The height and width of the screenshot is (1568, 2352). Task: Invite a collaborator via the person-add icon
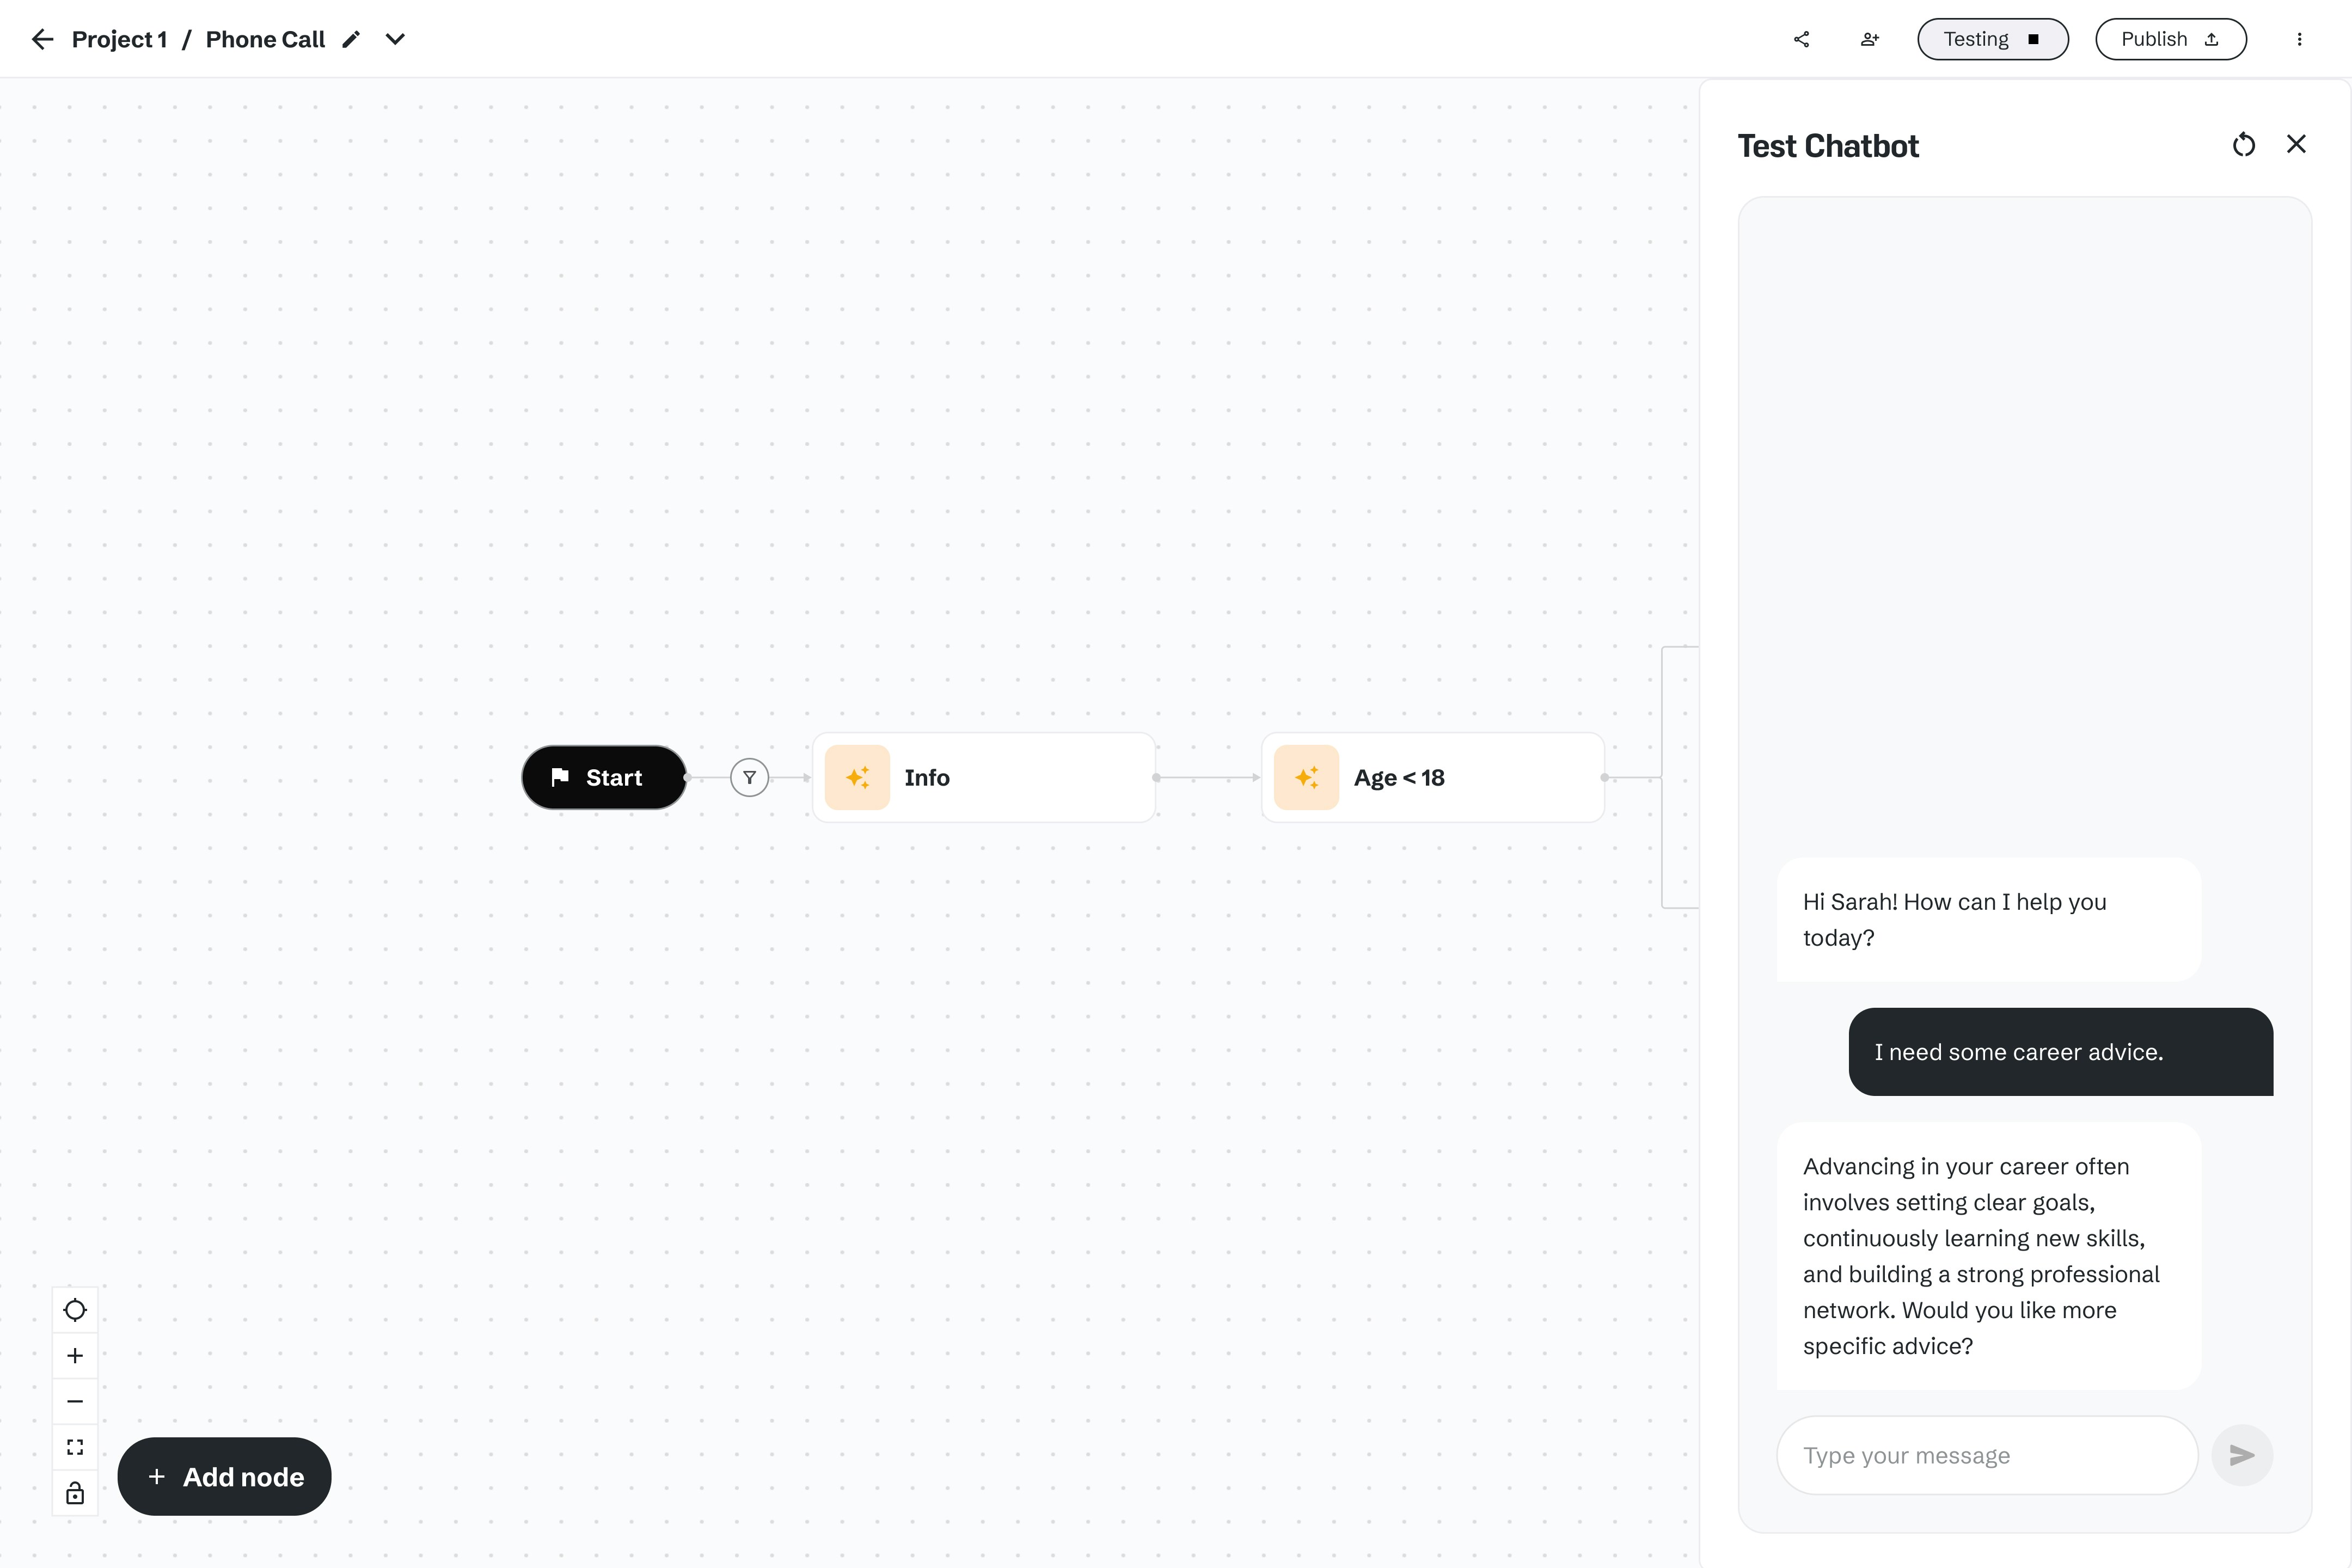click(1869, 39)
